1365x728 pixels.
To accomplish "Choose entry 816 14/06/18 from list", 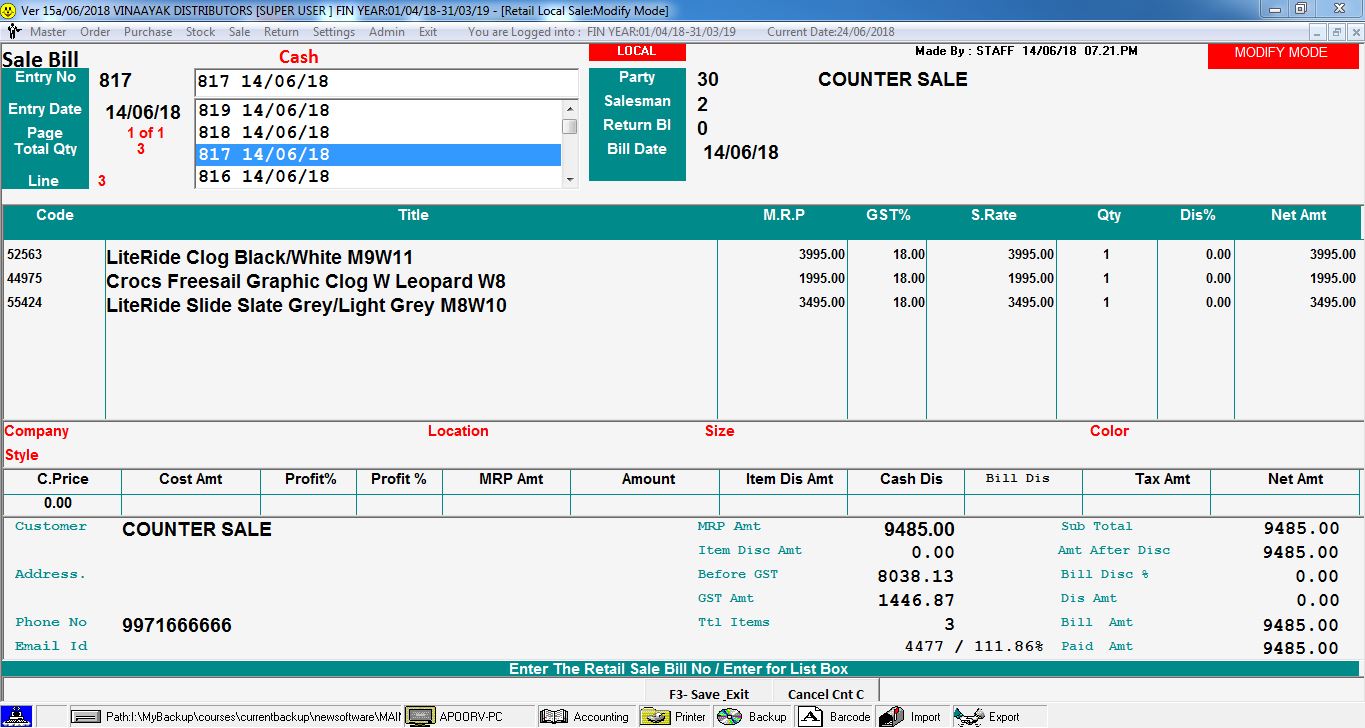I will click(x=376, y=176).
